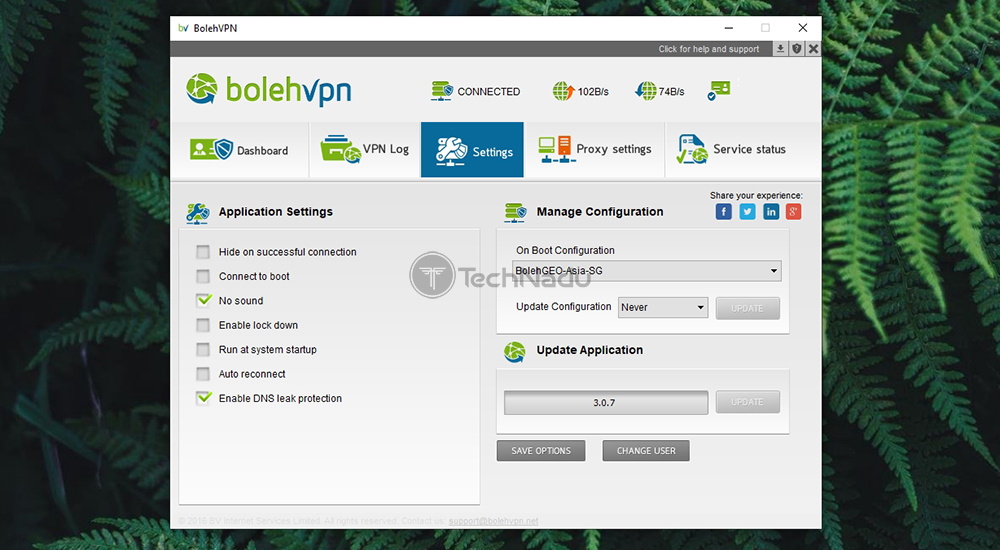Open the support@bolehvpn.net email link
Image resolution: width=1000 pixels, height=550 pixels.
coord(493,521)
